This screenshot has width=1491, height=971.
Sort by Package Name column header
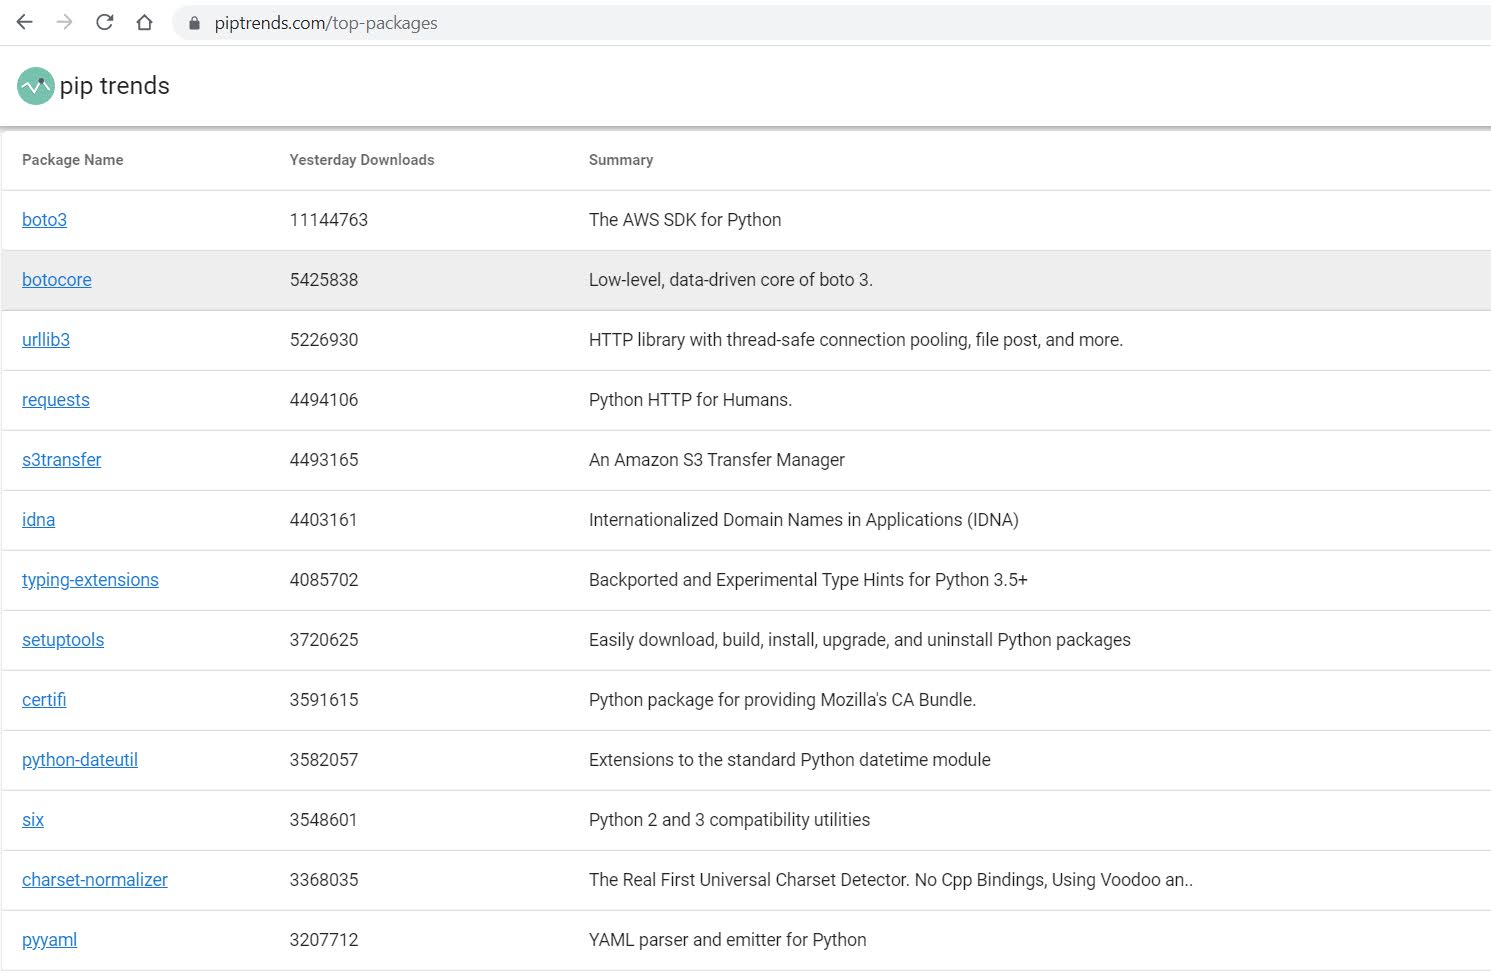point(73,160)
